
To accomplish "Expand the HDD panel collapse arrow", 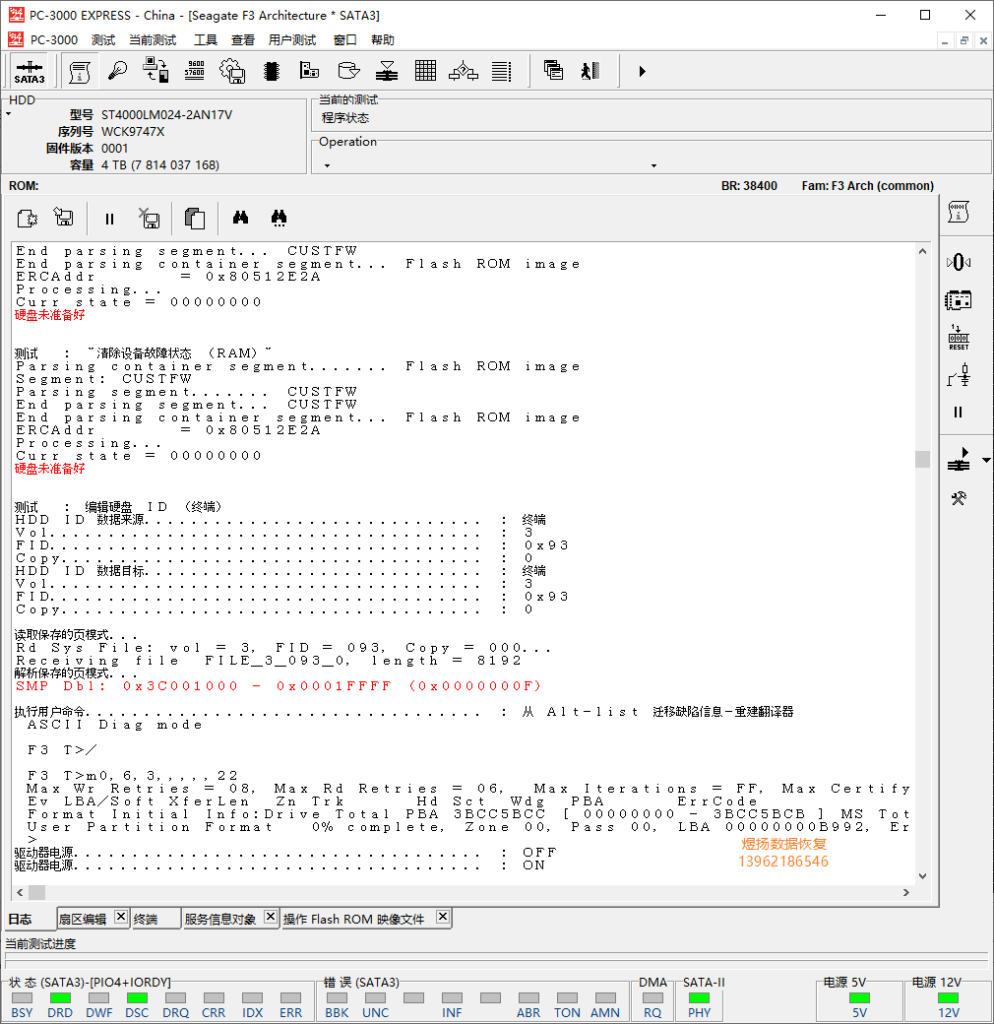I will [9, 114].
